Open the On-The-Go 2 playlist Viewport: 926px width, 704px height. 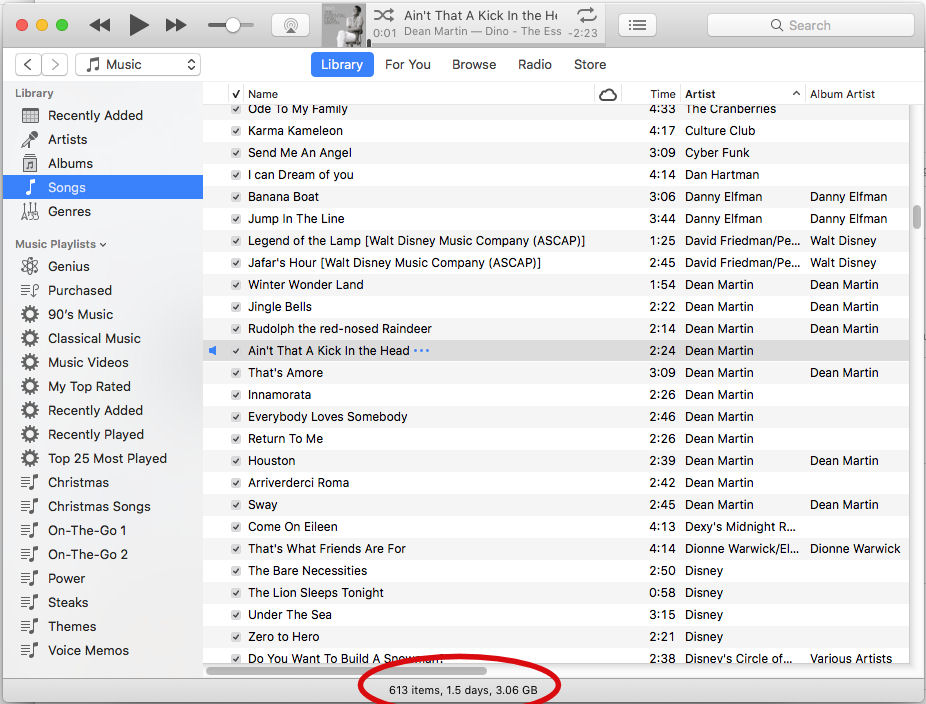(x=103, y=555)
